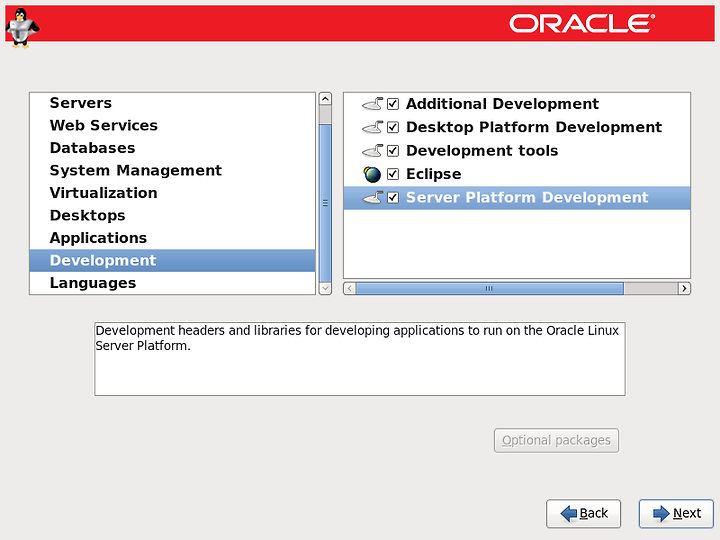Click the category list scroll up arrow
The width and height of the screenshot is (720, 540).
click(x=325, y=99)
